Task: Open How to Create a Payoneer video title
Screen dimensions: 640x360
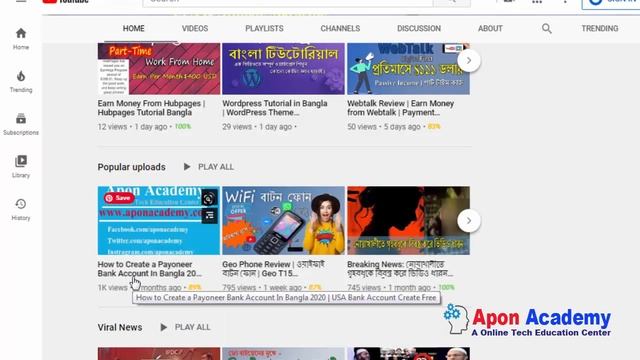Action: point(149,269)
